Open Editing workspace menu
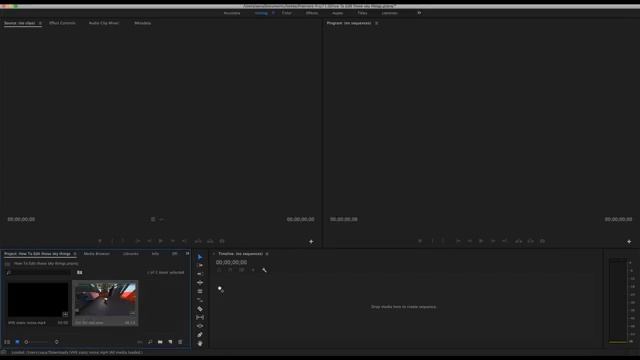This screenshot has height=360, width=640. pyautogui.click(x=273, y=13)
